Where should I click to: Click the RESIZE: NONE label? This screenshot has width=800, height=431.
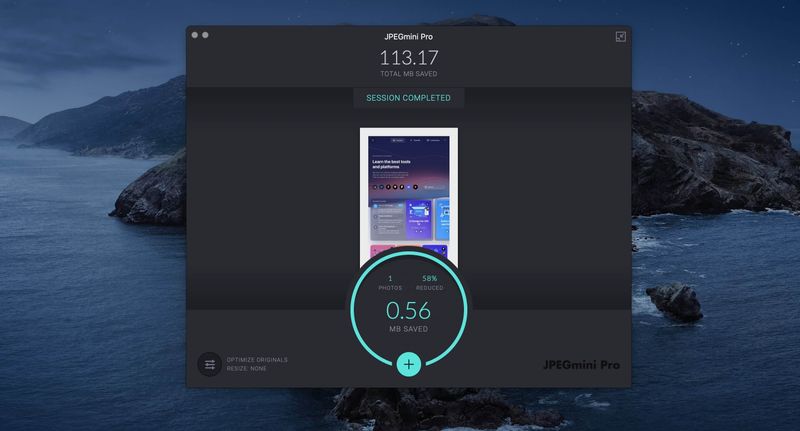246,368
